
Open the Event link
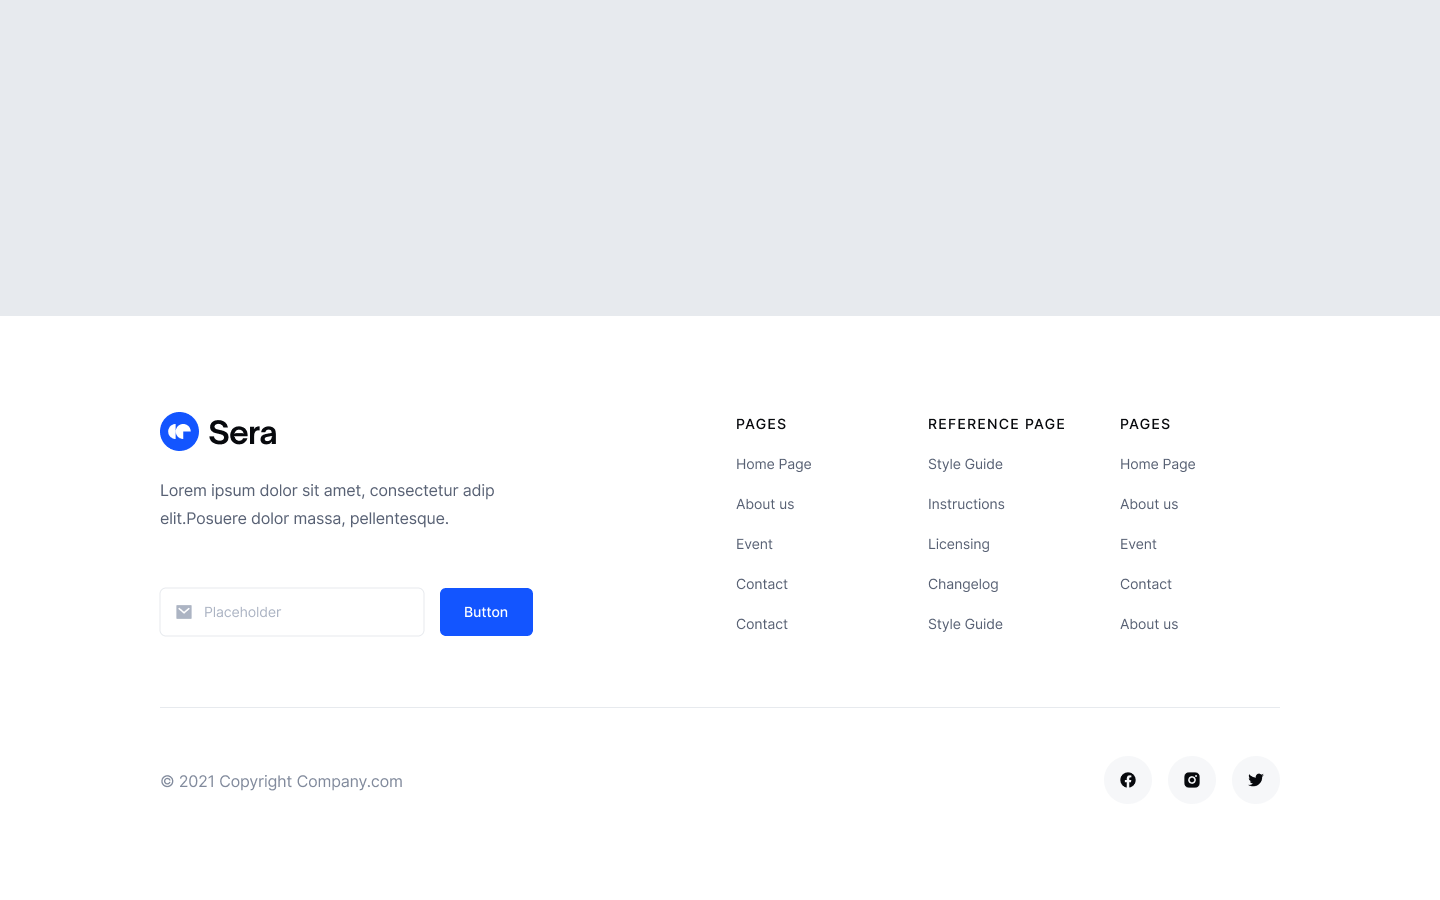754,544
